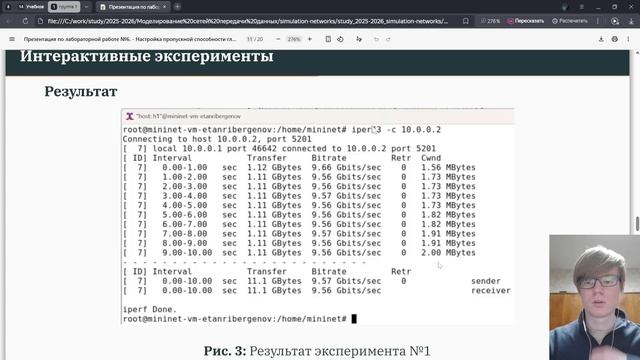Click the Интерактивные эксперименты slide heading

coord(147,56)
